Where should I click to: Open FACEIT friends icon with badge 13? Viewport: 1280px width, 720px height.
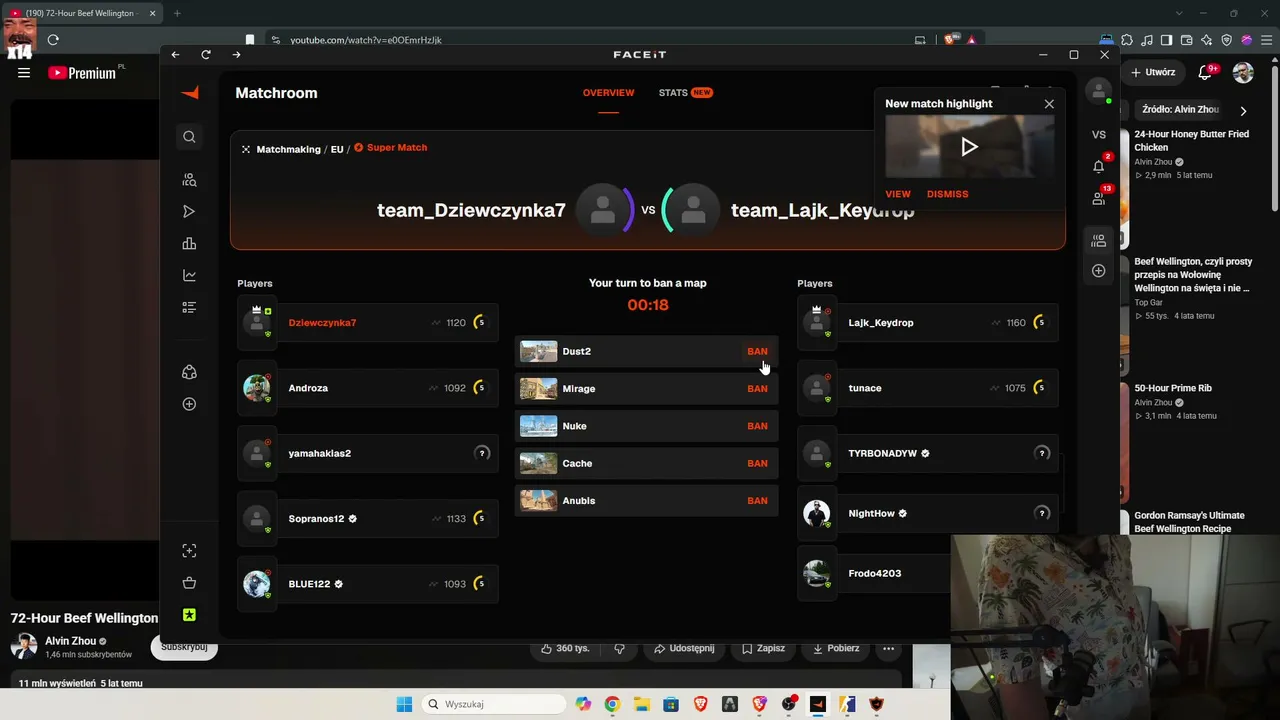click(x=1099, y=198)
